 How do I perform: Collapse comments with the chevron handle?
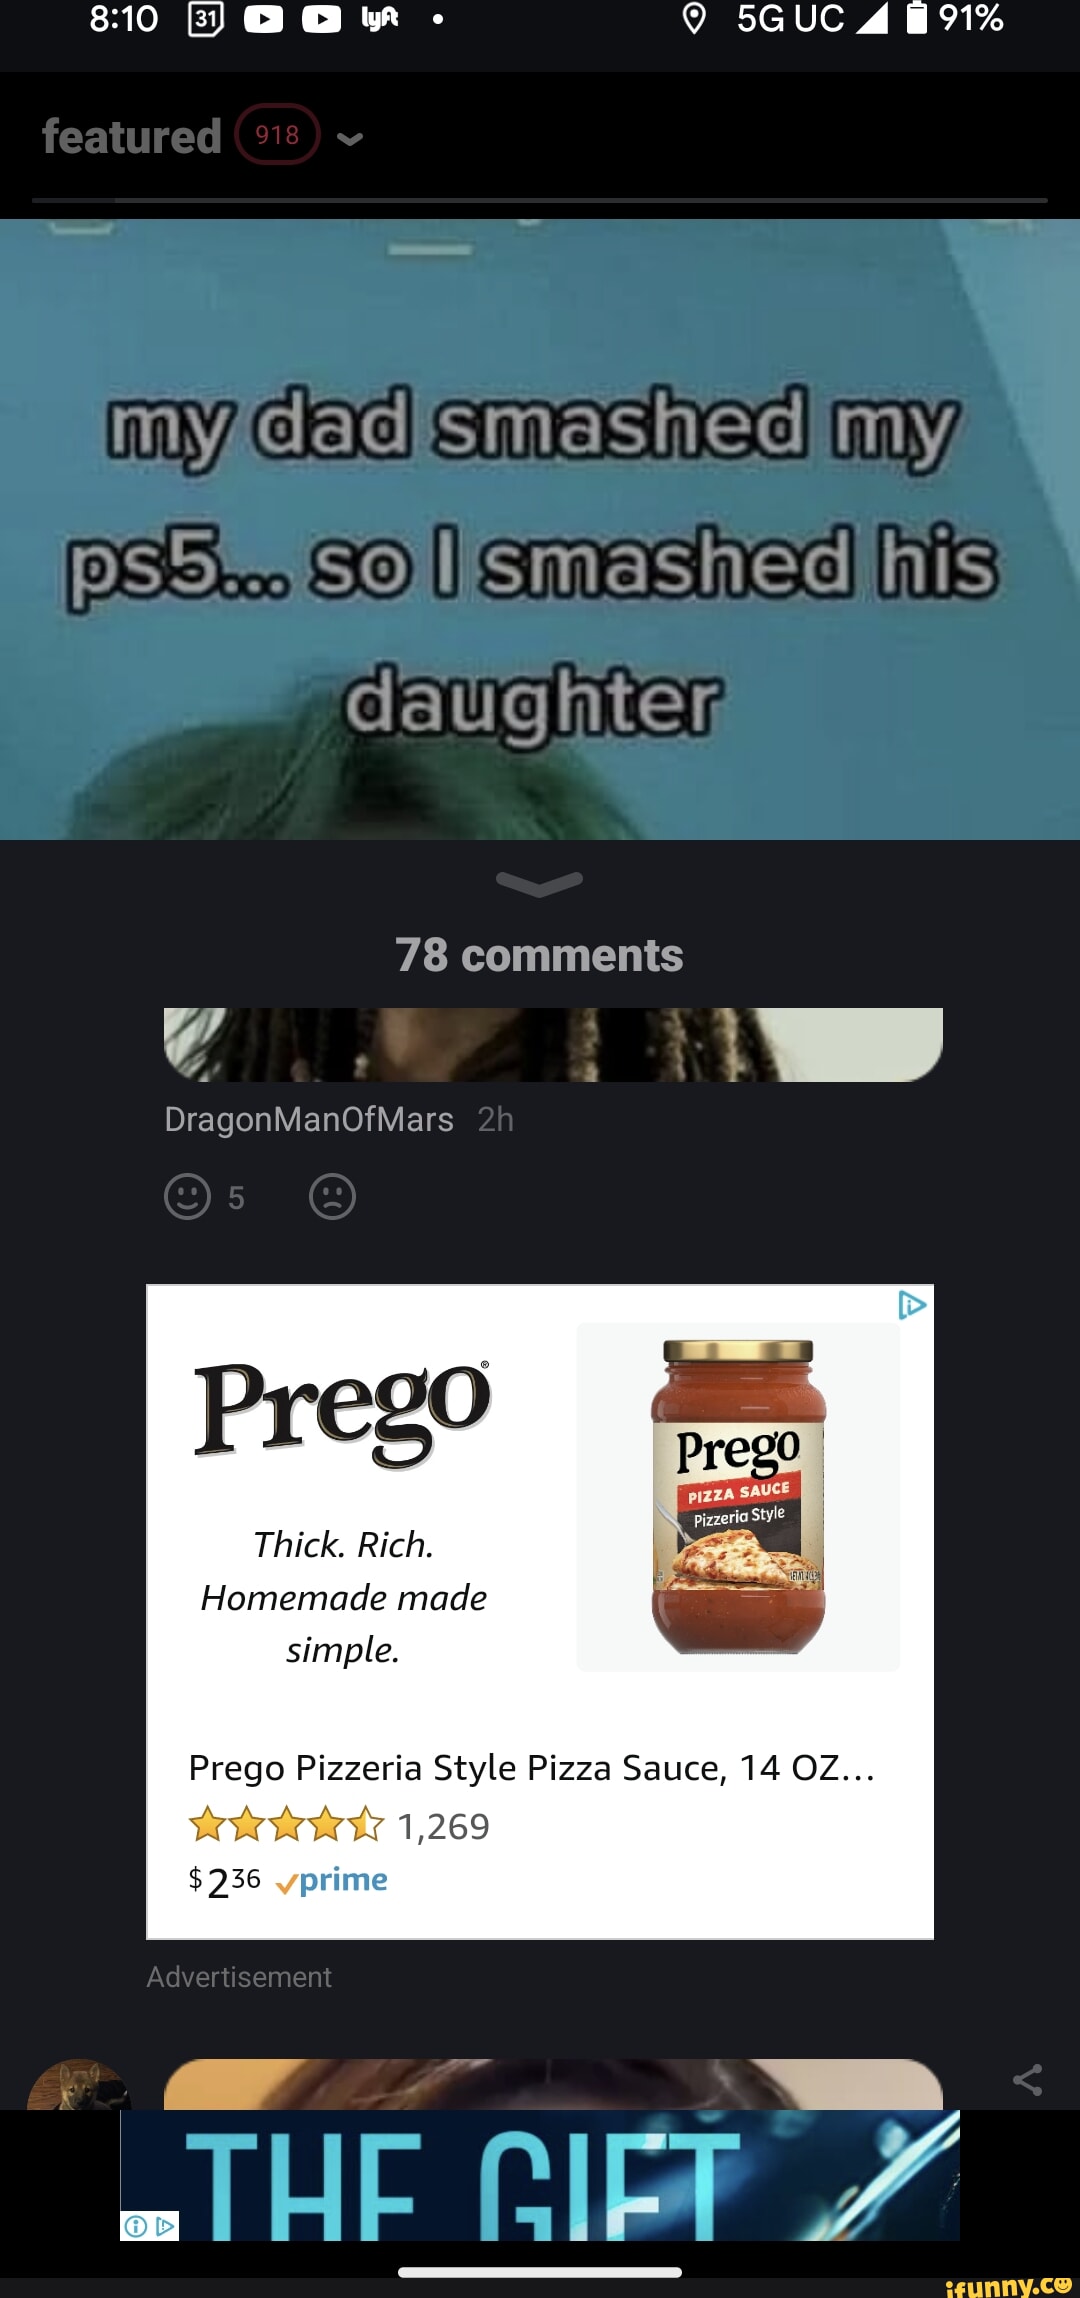point(539,883)
